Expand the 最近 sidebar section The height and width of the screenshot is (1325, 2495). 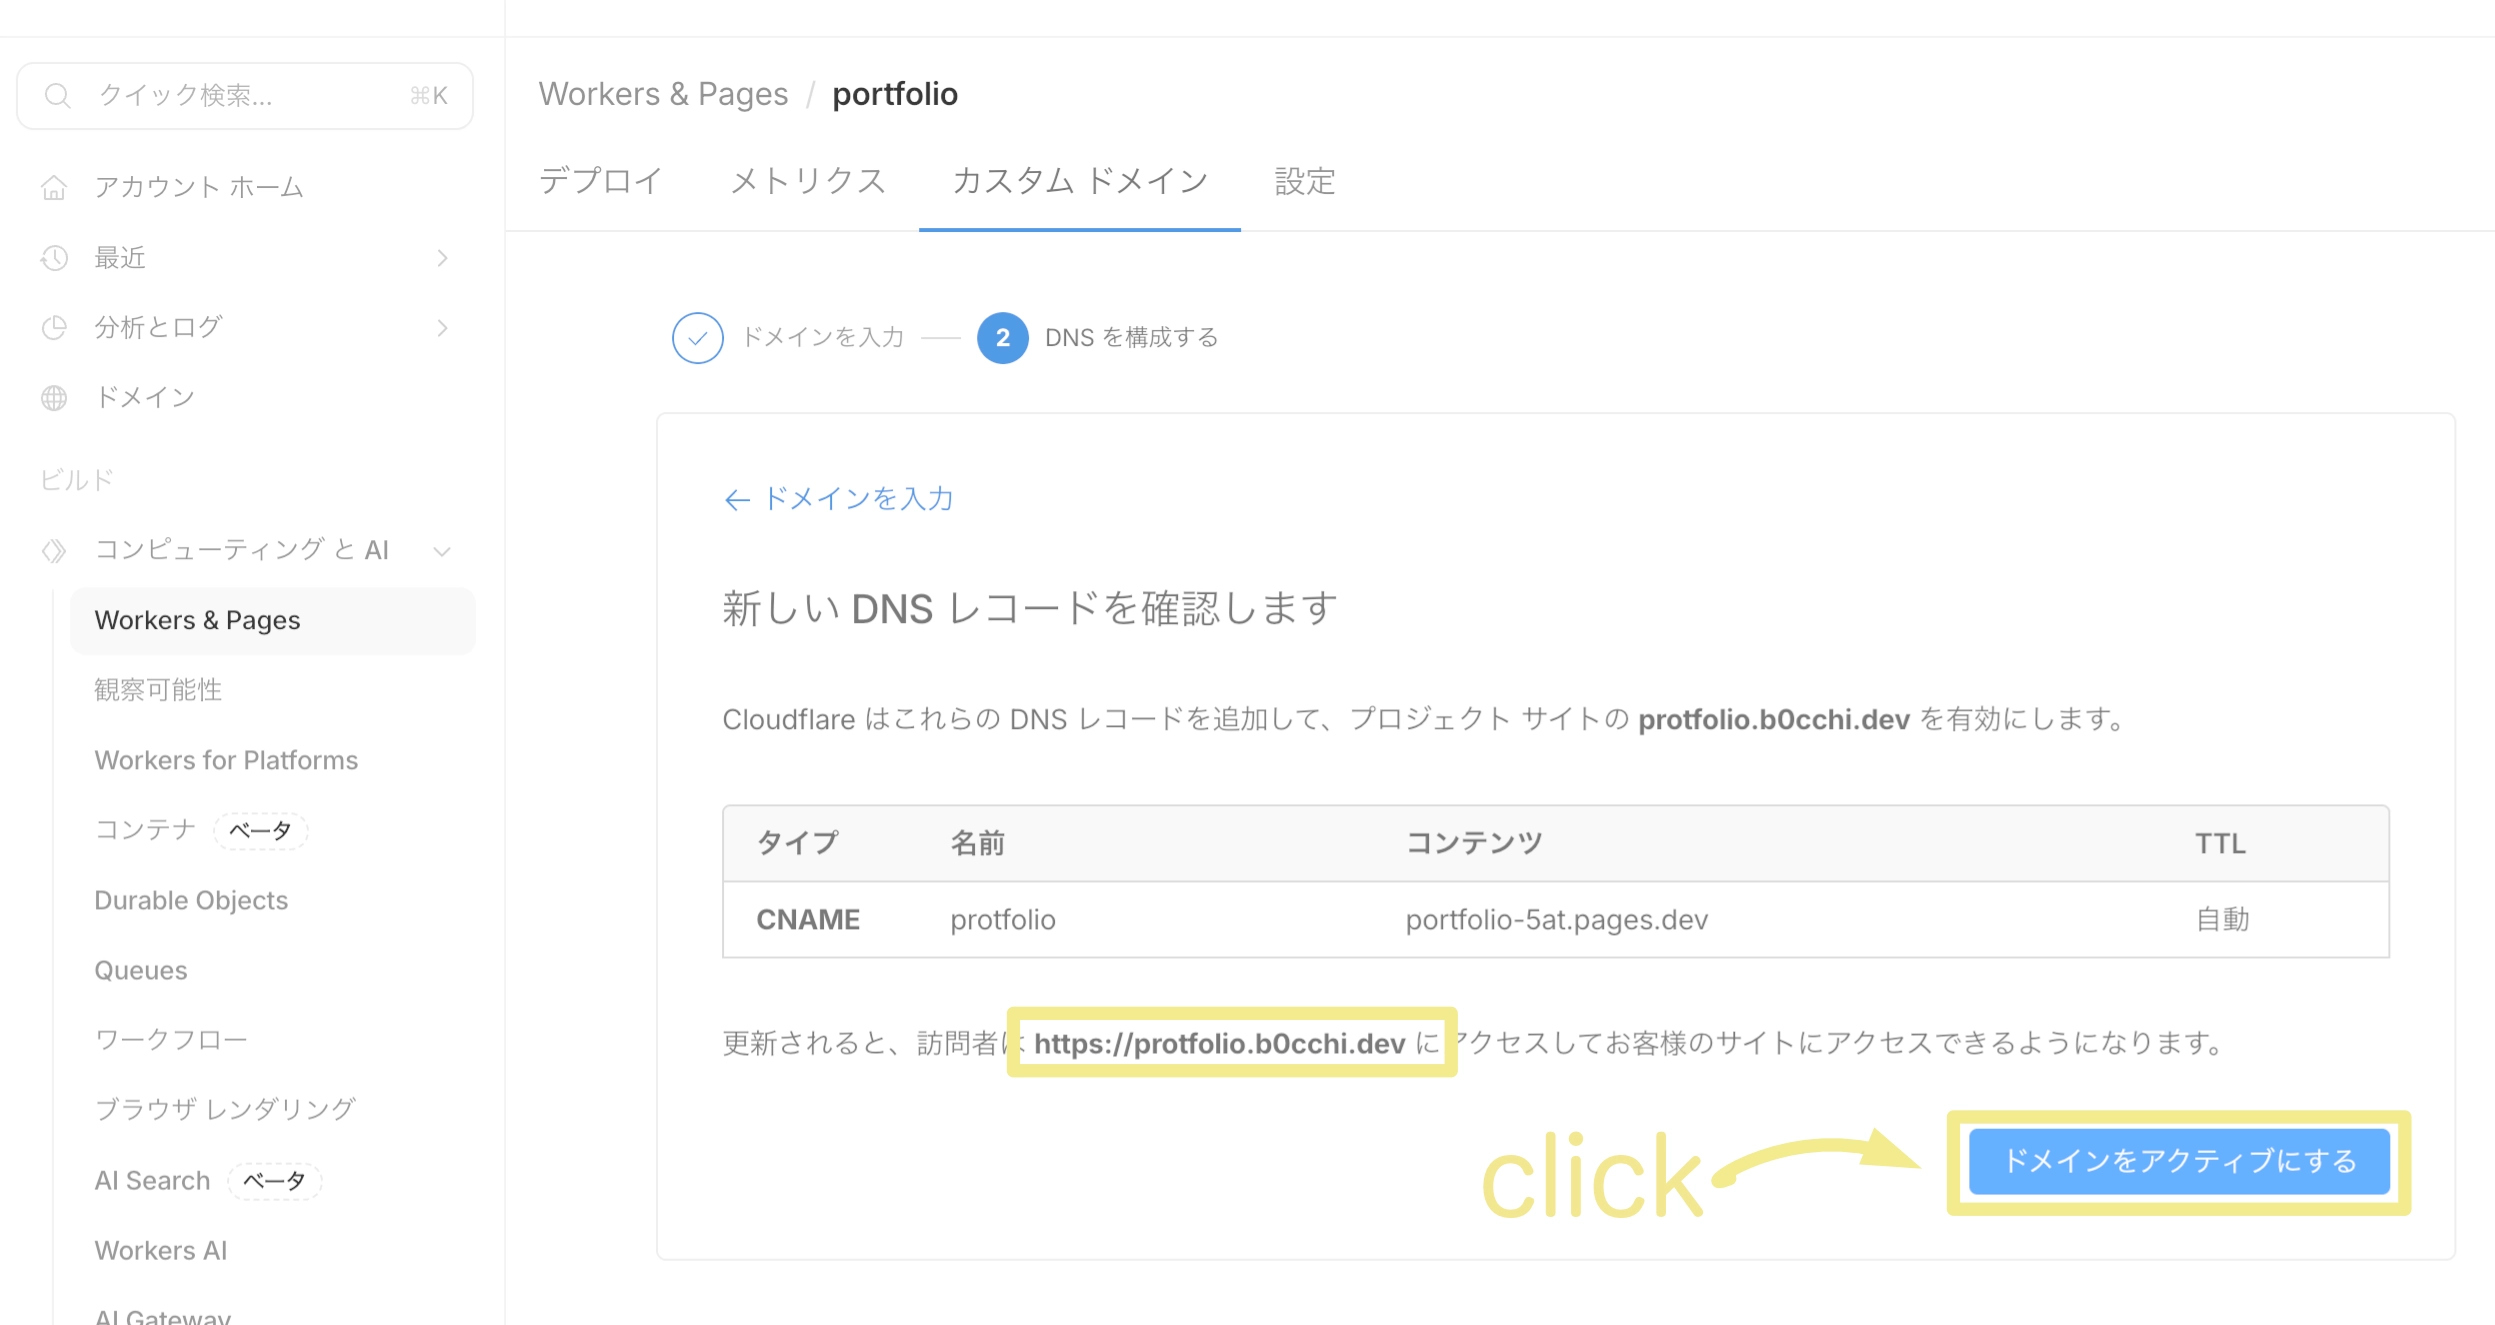click(x=443, y=257)
